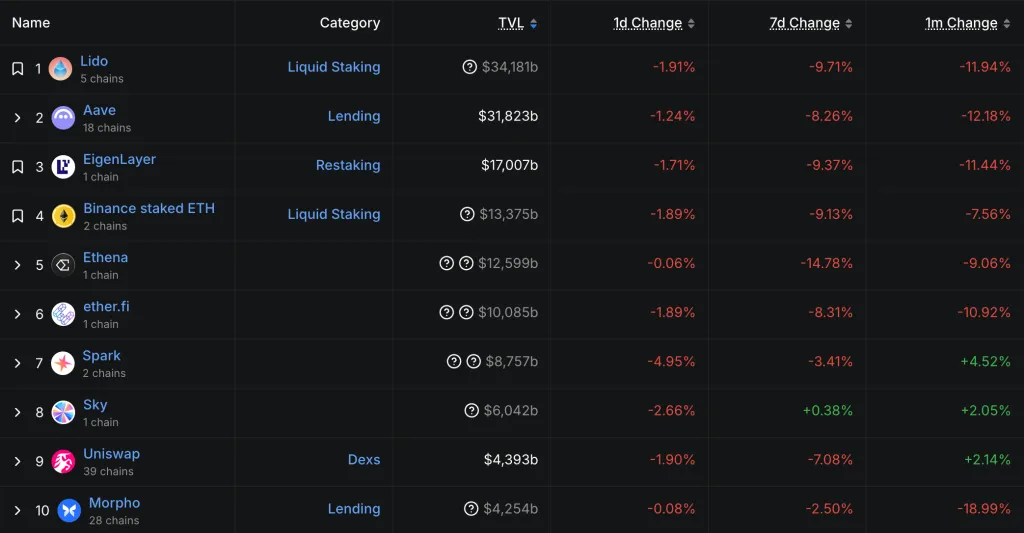This screenshot has height=533, width=1024.
Task: Open the Dexs category link
Action: point(364,460)
